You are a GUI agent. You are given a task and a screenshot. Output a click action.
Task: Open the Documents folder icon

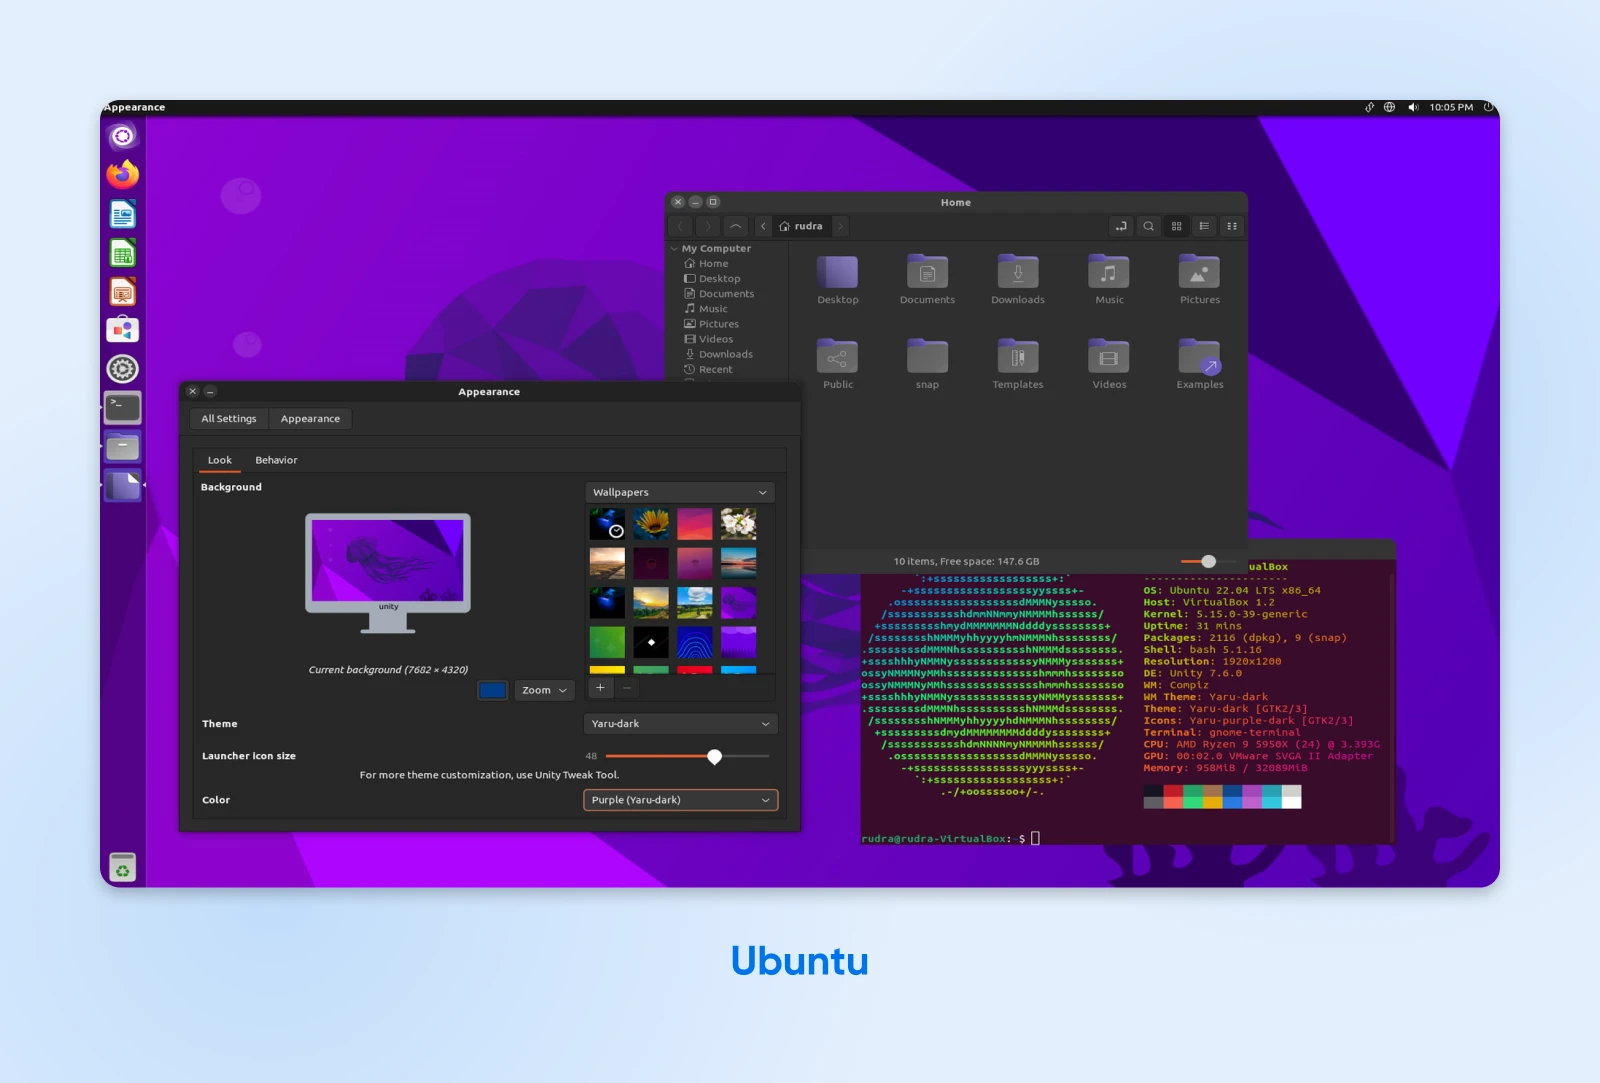click(927, 279)
